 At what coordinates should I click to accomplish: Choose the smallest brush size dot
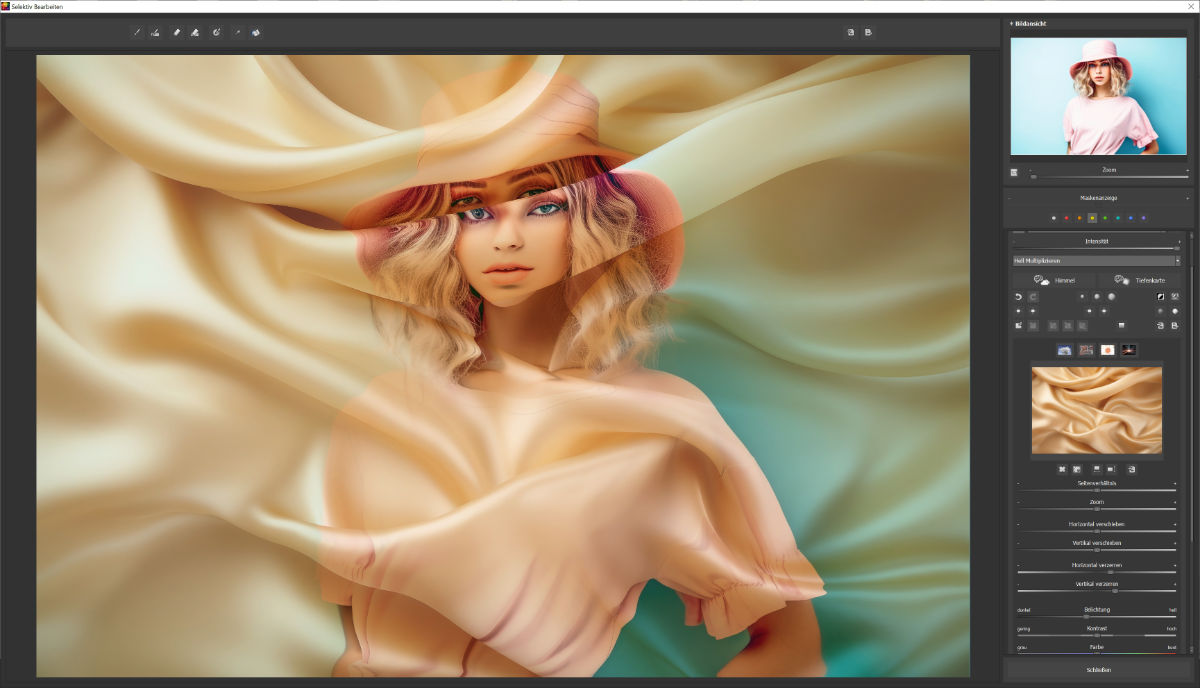tap(1082, 296)
